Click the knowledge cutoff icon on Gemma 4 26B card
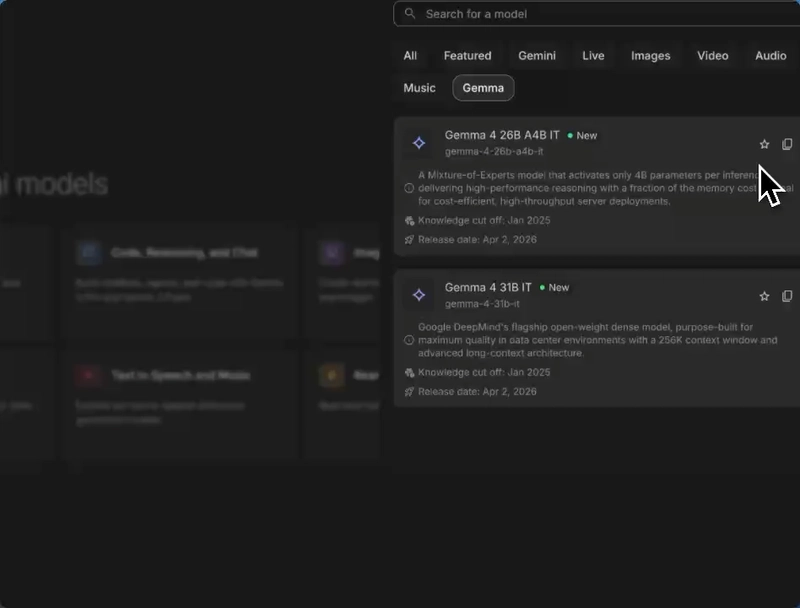 tap(409, 220)
